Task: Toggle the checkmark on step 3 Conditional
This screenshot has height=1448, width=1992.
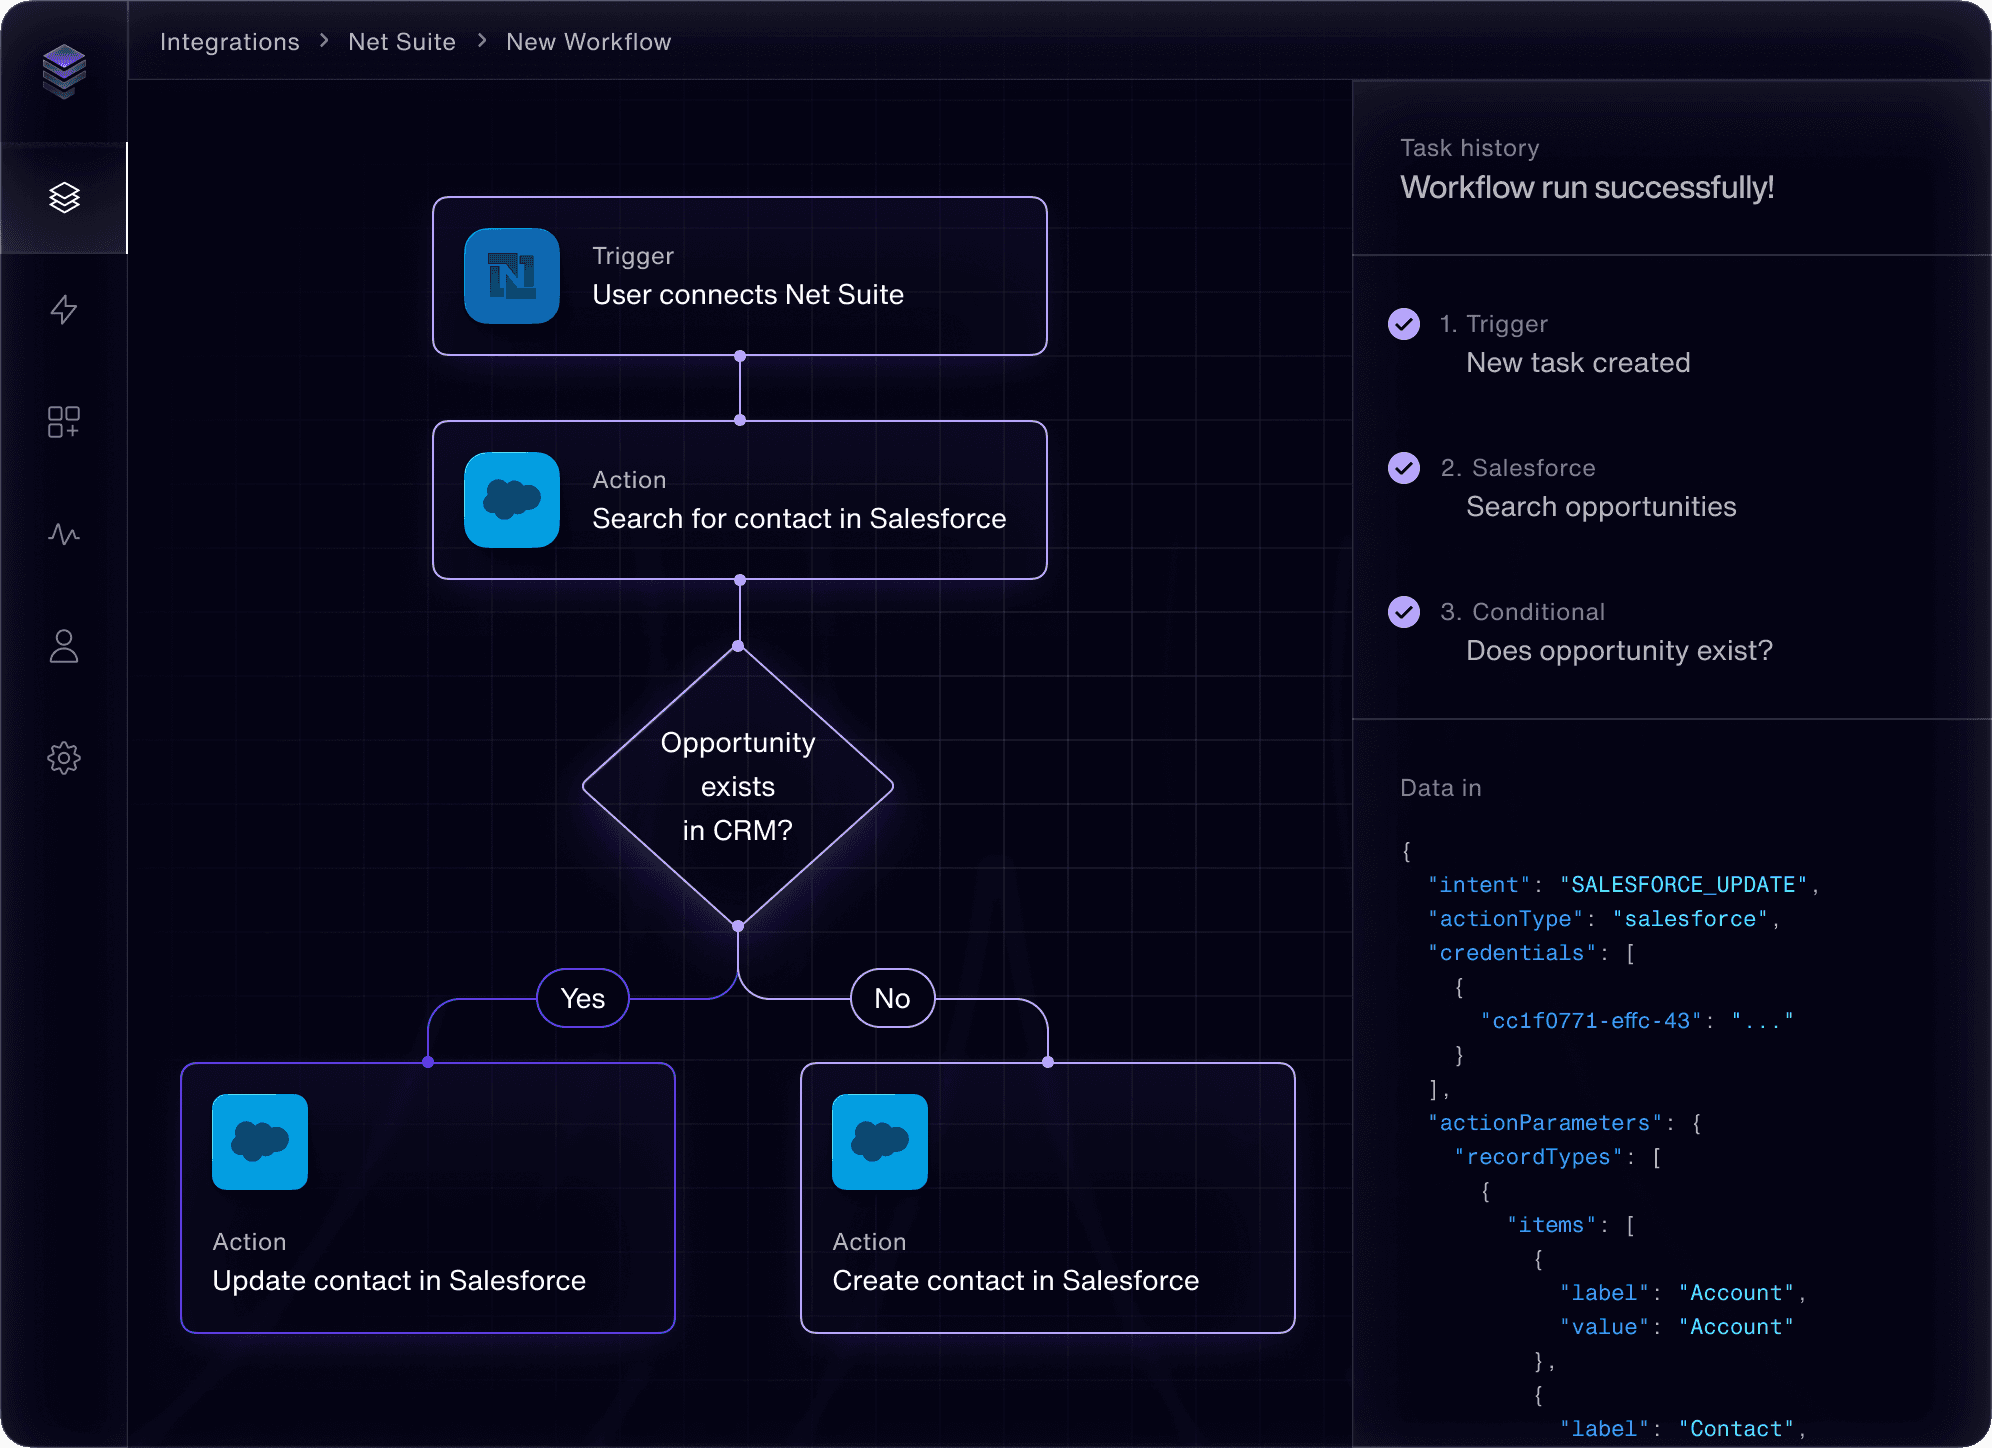Action: 1405,612
